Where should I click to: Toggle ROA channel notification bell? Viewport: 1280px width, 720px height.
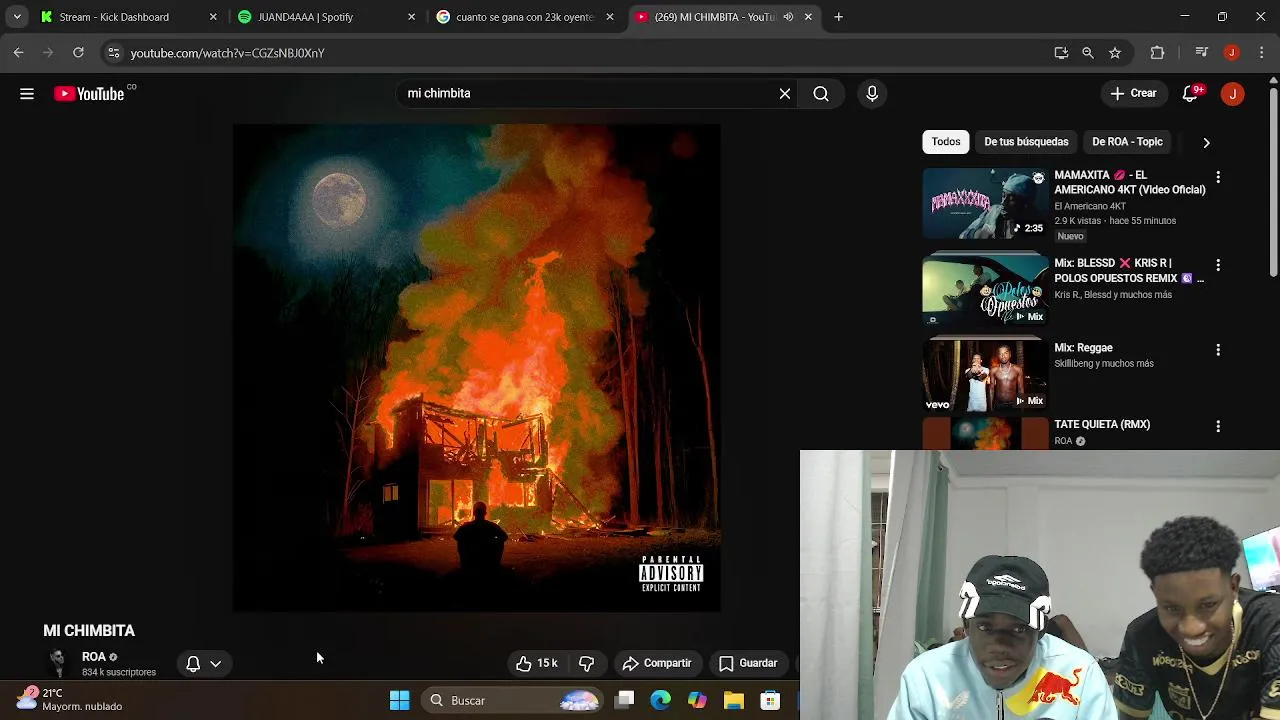coord(193,663)
